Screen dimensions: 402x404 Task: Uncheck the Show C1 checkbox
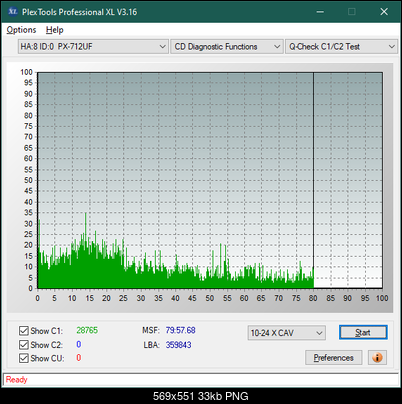click(24, 331)
